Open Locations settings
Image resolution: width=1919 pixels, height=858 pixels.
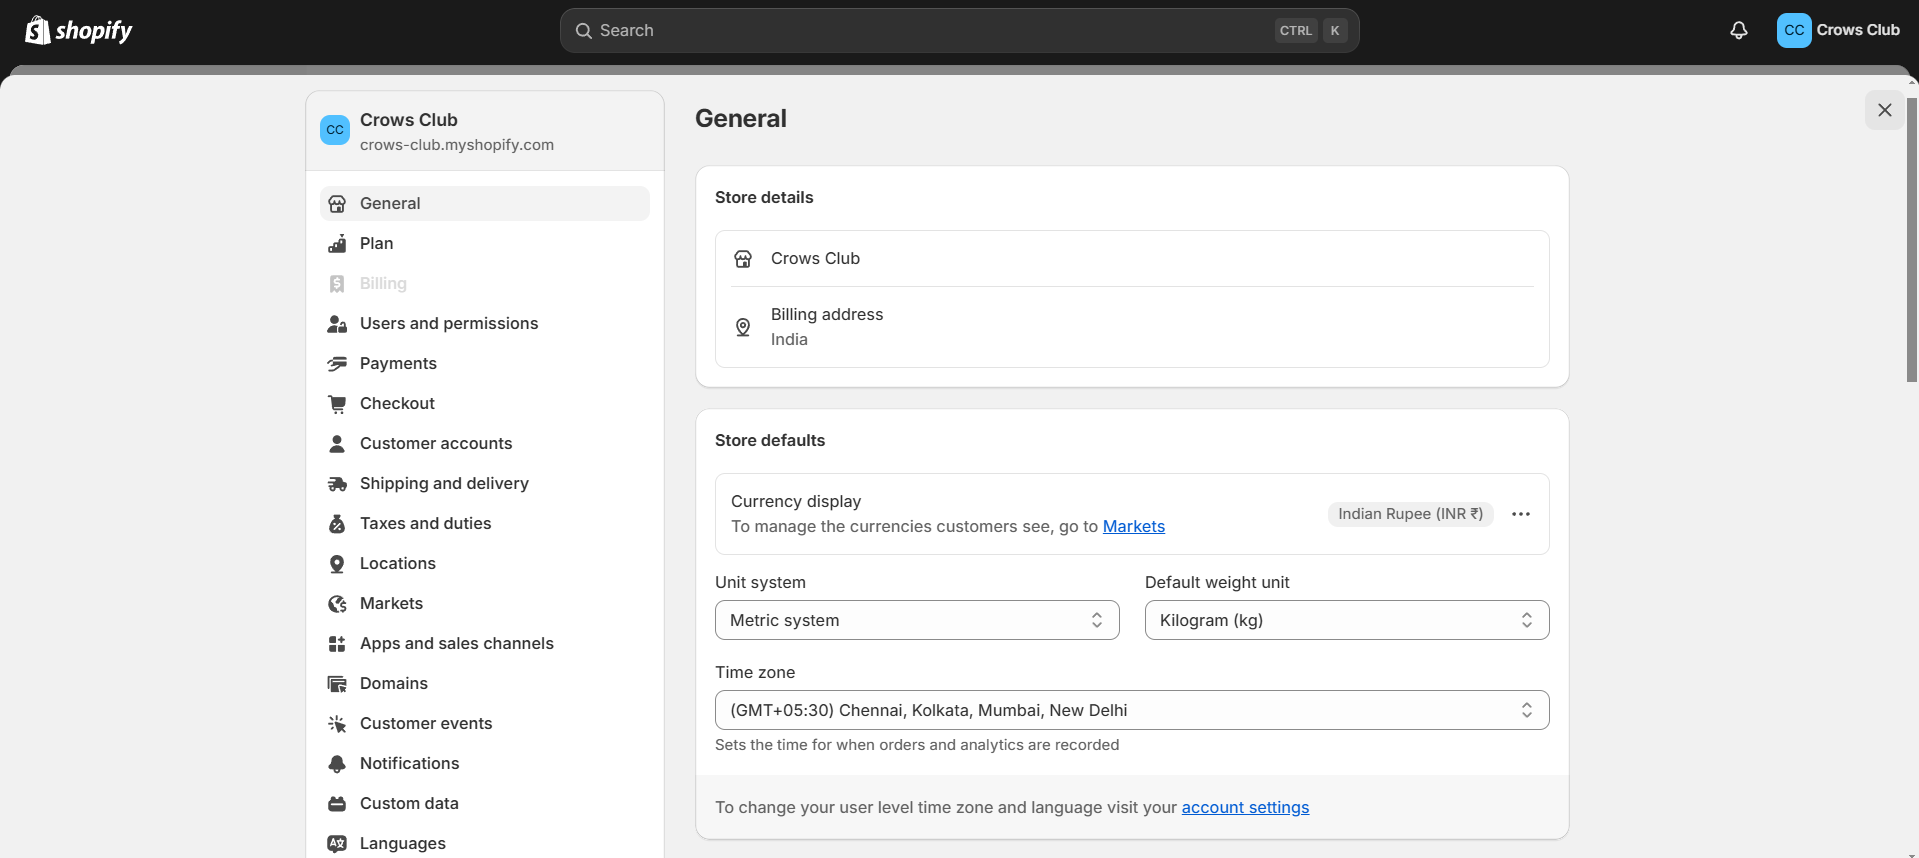[485, 563]
